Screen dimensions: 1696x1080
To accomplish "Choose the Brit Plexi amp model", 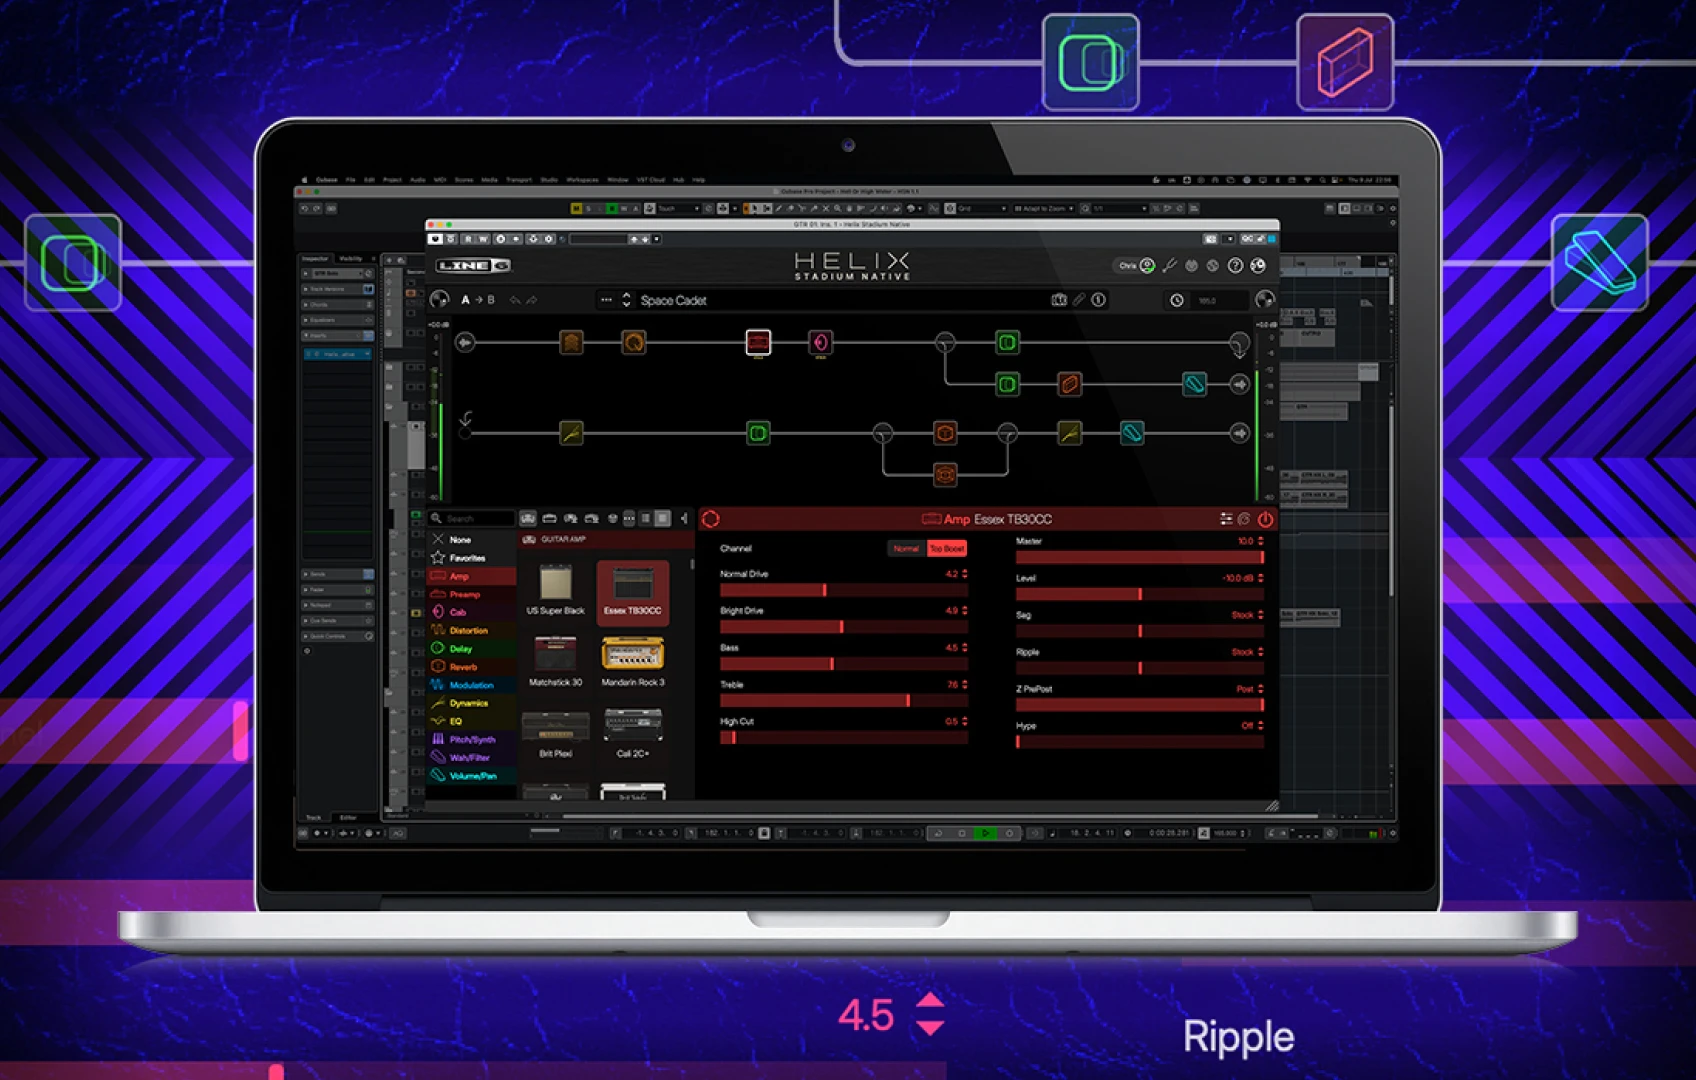I will click(555, 733).
